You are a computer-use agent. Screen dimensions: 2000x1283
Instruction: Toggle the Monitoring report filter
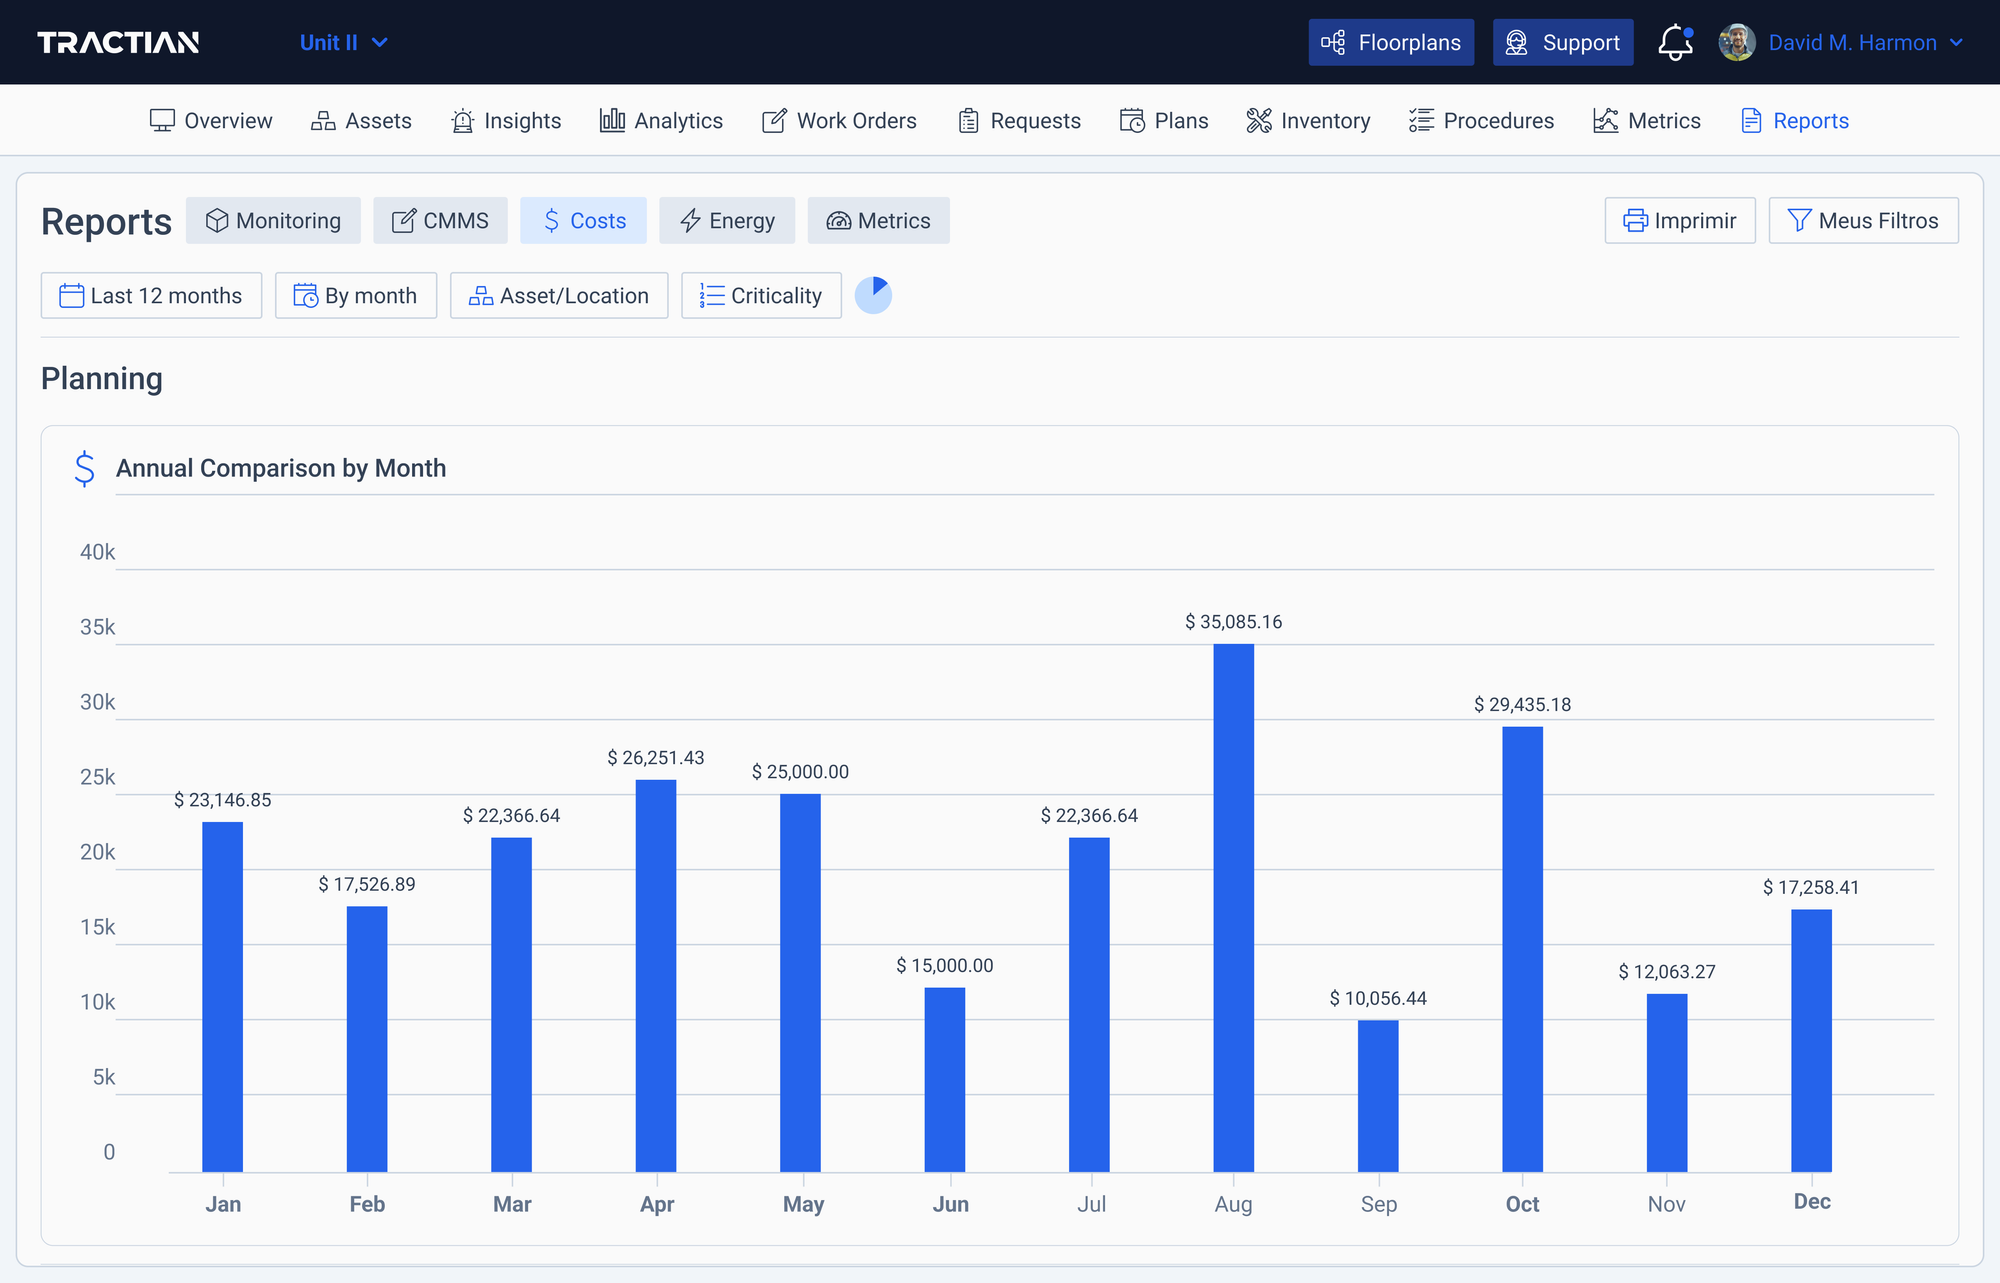273,220
